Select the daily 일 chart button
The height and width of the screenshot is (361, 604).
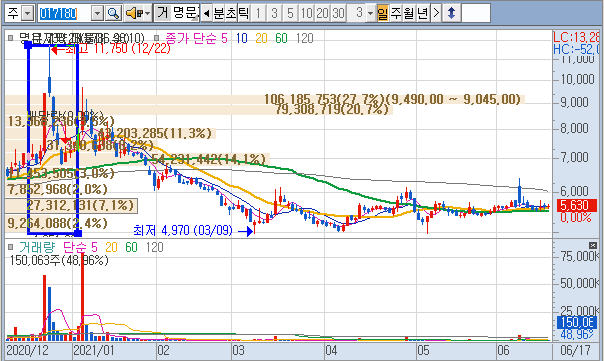click(383, 13)
